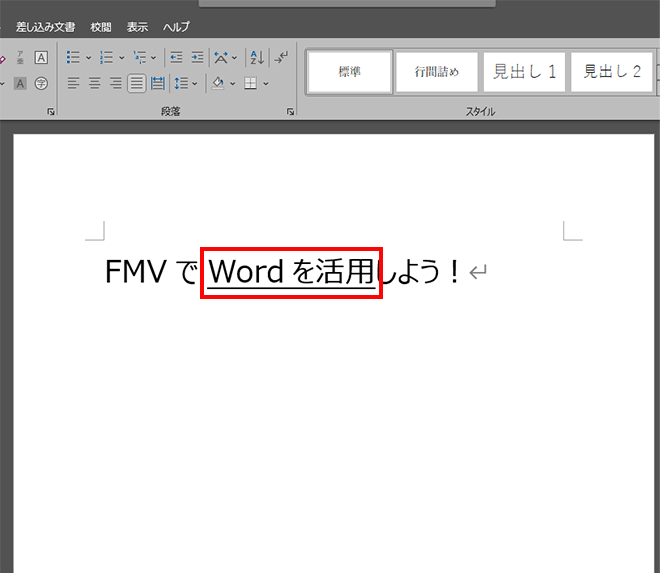Open the borders dropdown arrow
Viewport: 660px width, 573px height.
[x=266, y=83]
